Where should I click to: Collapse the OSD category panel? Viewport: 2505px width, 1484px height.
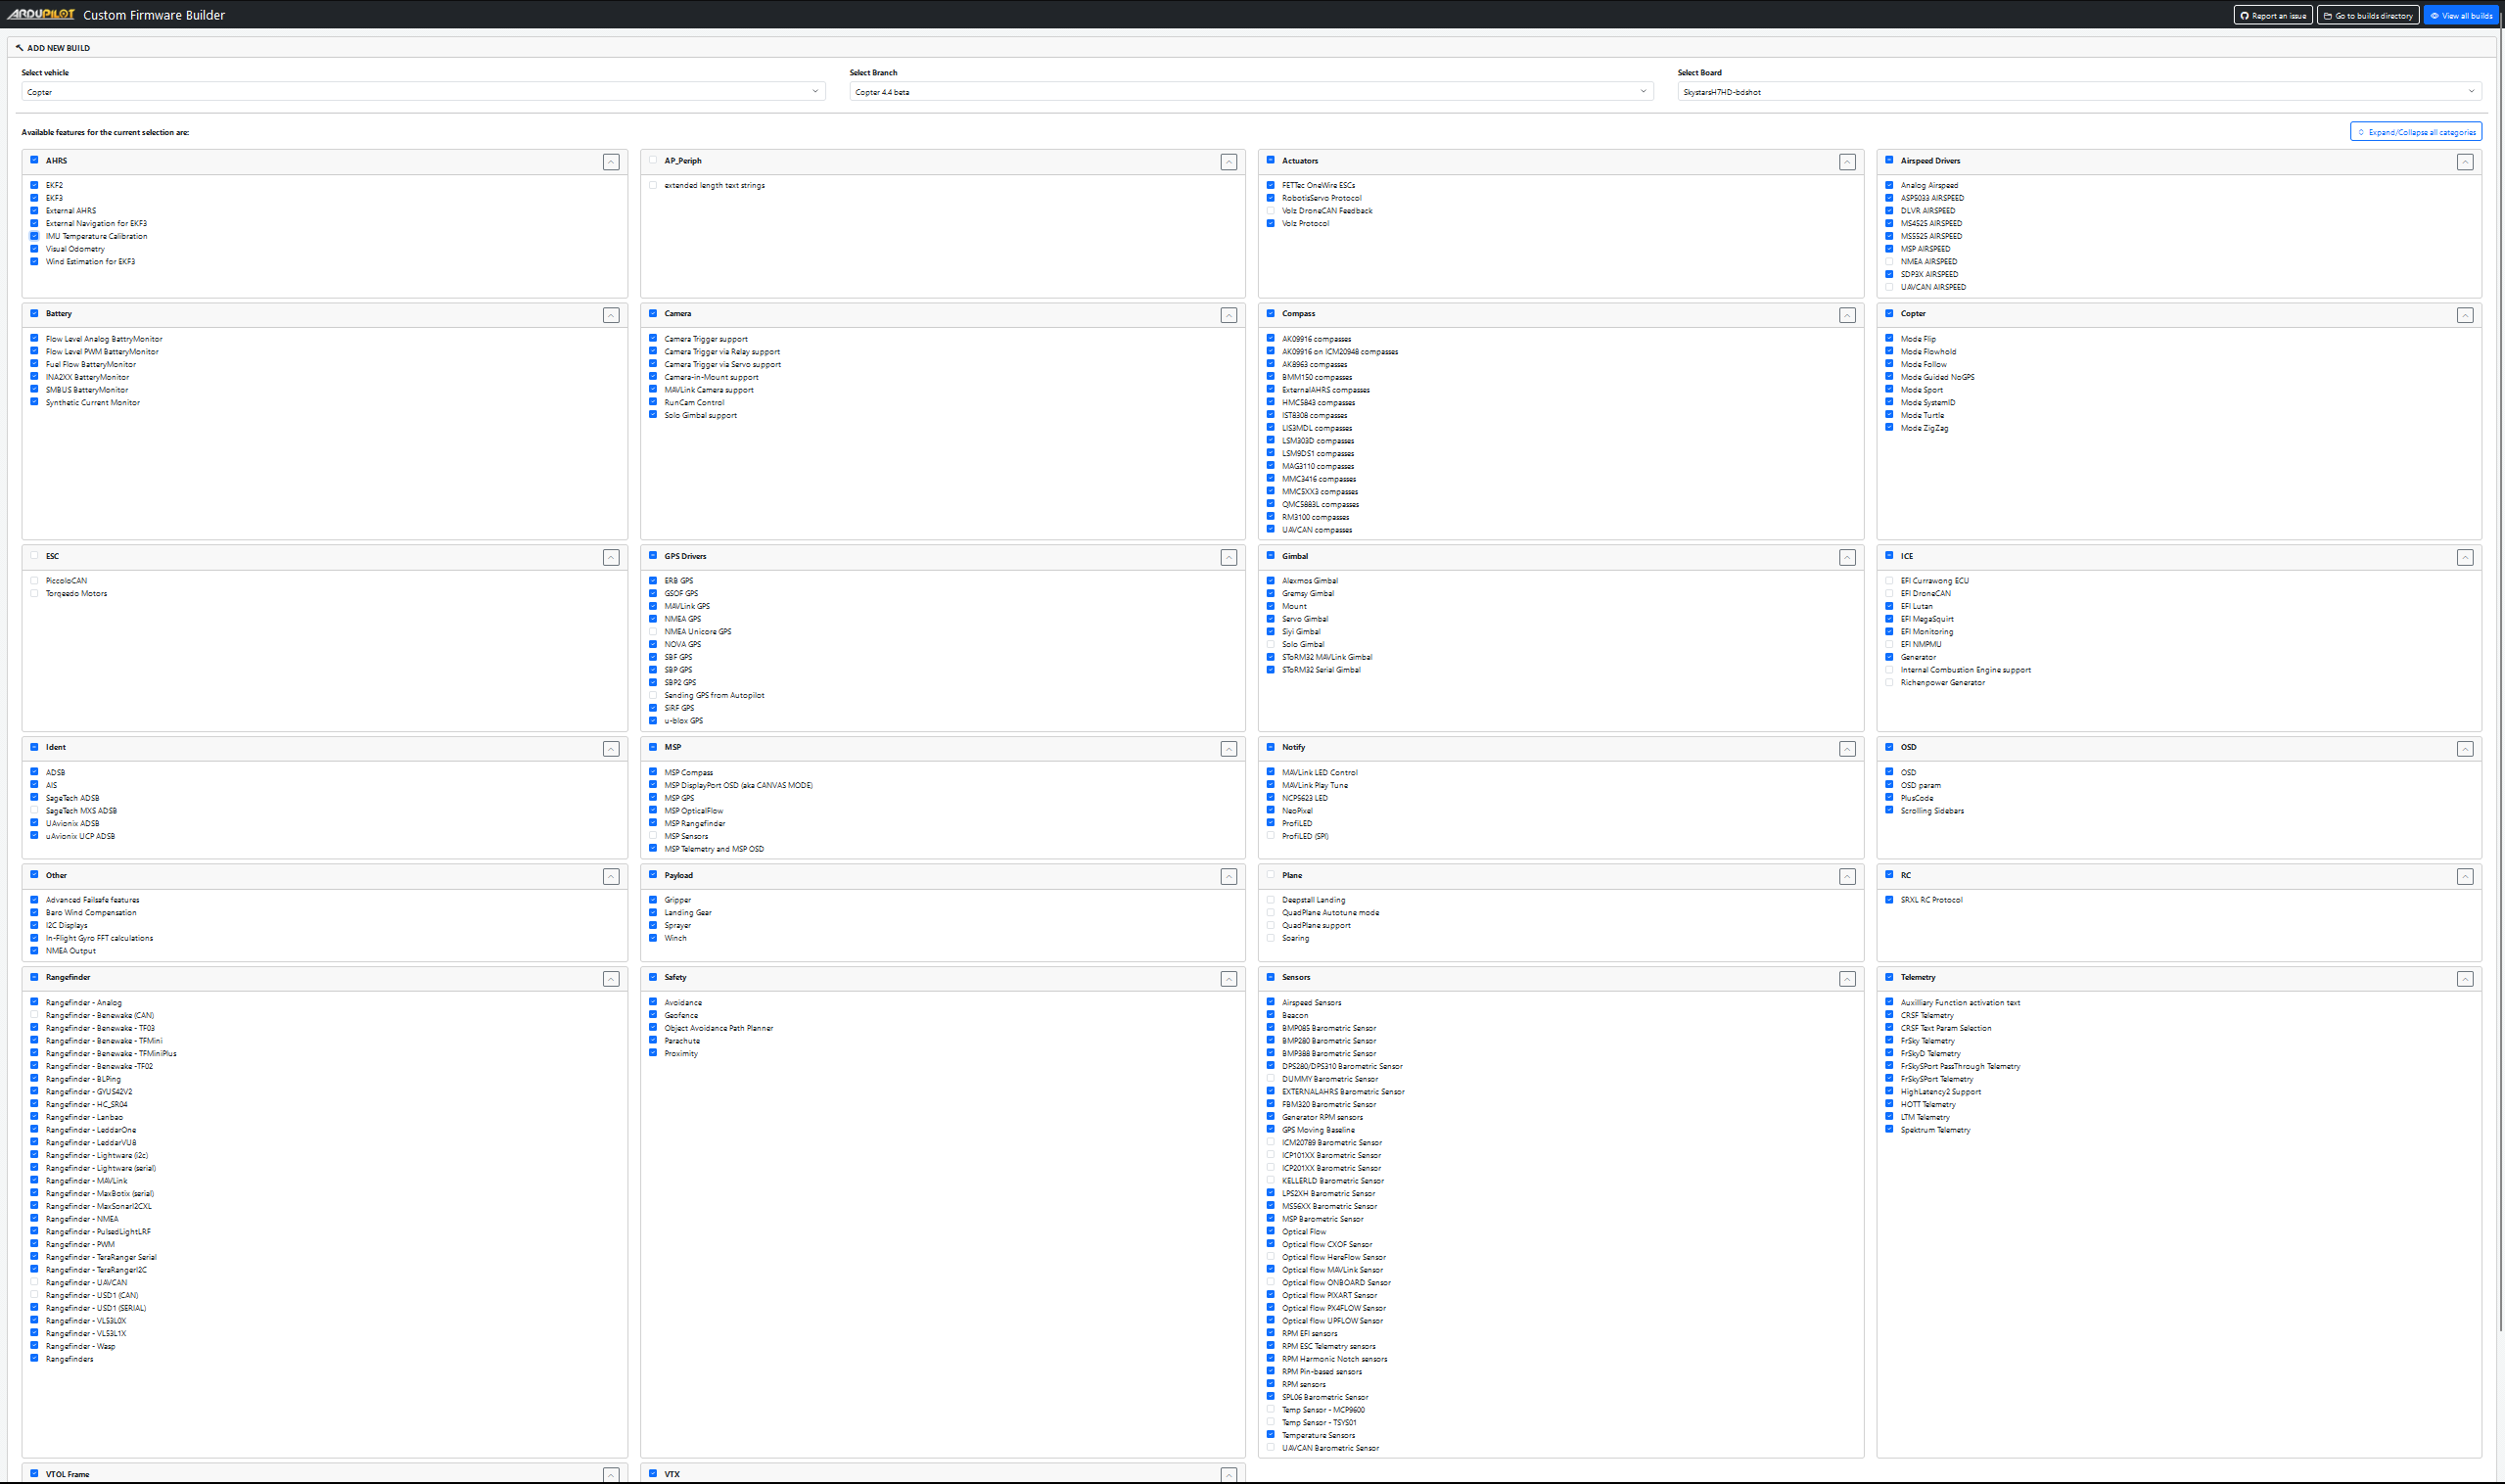(2465, 749)
